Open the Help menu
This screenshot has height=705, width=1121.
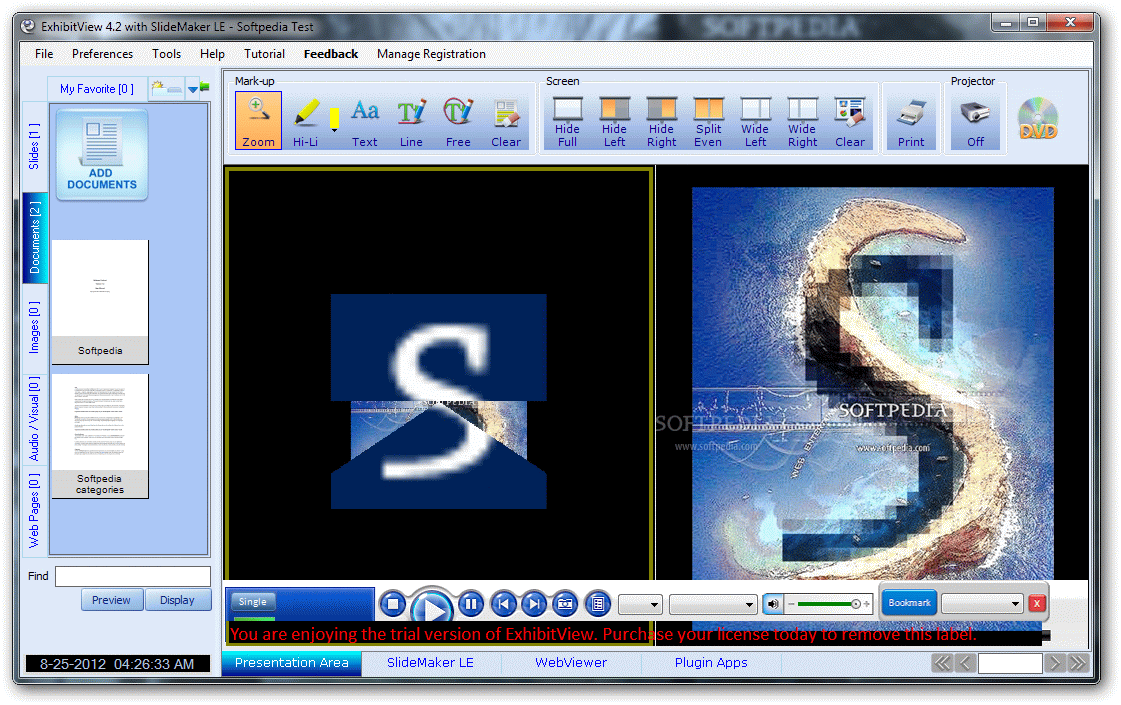(212, 54)
